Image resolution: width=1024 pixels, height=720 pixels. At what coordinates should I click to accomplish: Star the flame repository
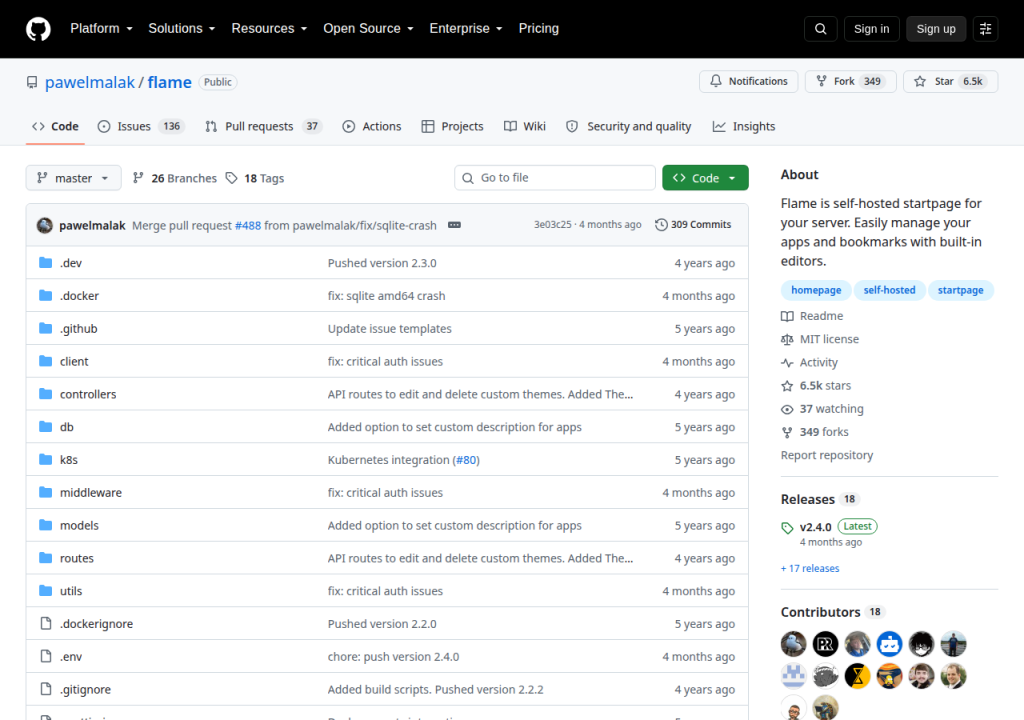tap(950, 81)
